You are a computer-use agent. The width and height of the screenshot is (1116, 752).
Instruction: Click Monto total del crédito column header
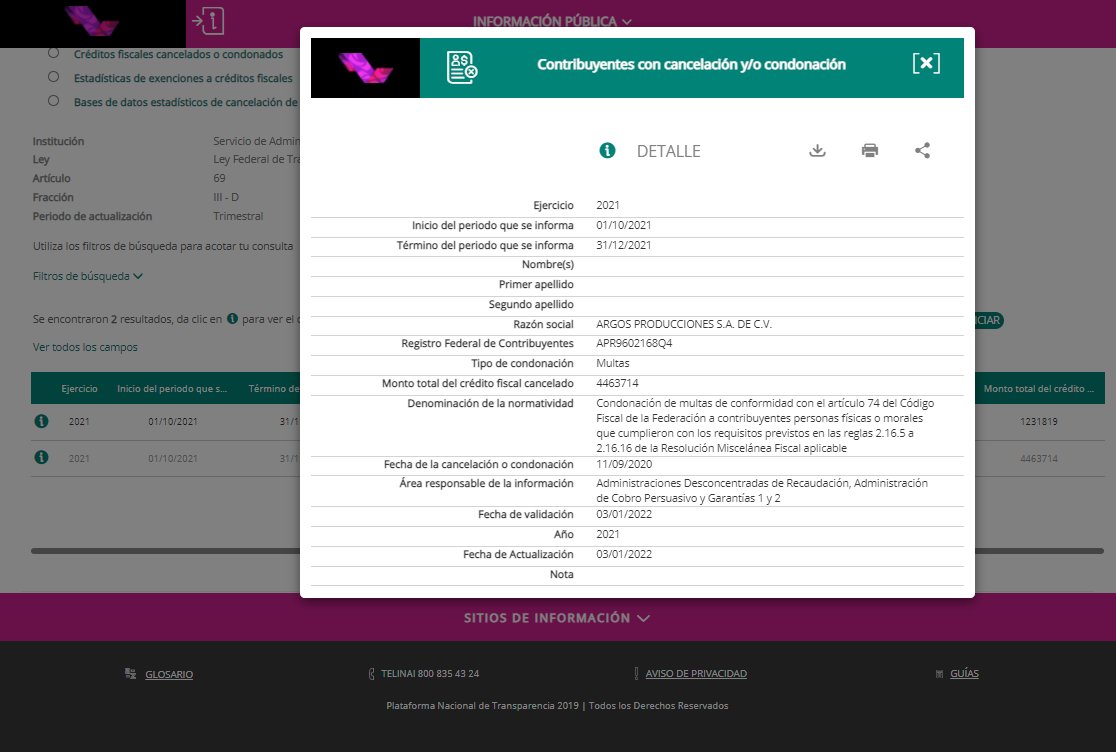[x=1038, y=388]
